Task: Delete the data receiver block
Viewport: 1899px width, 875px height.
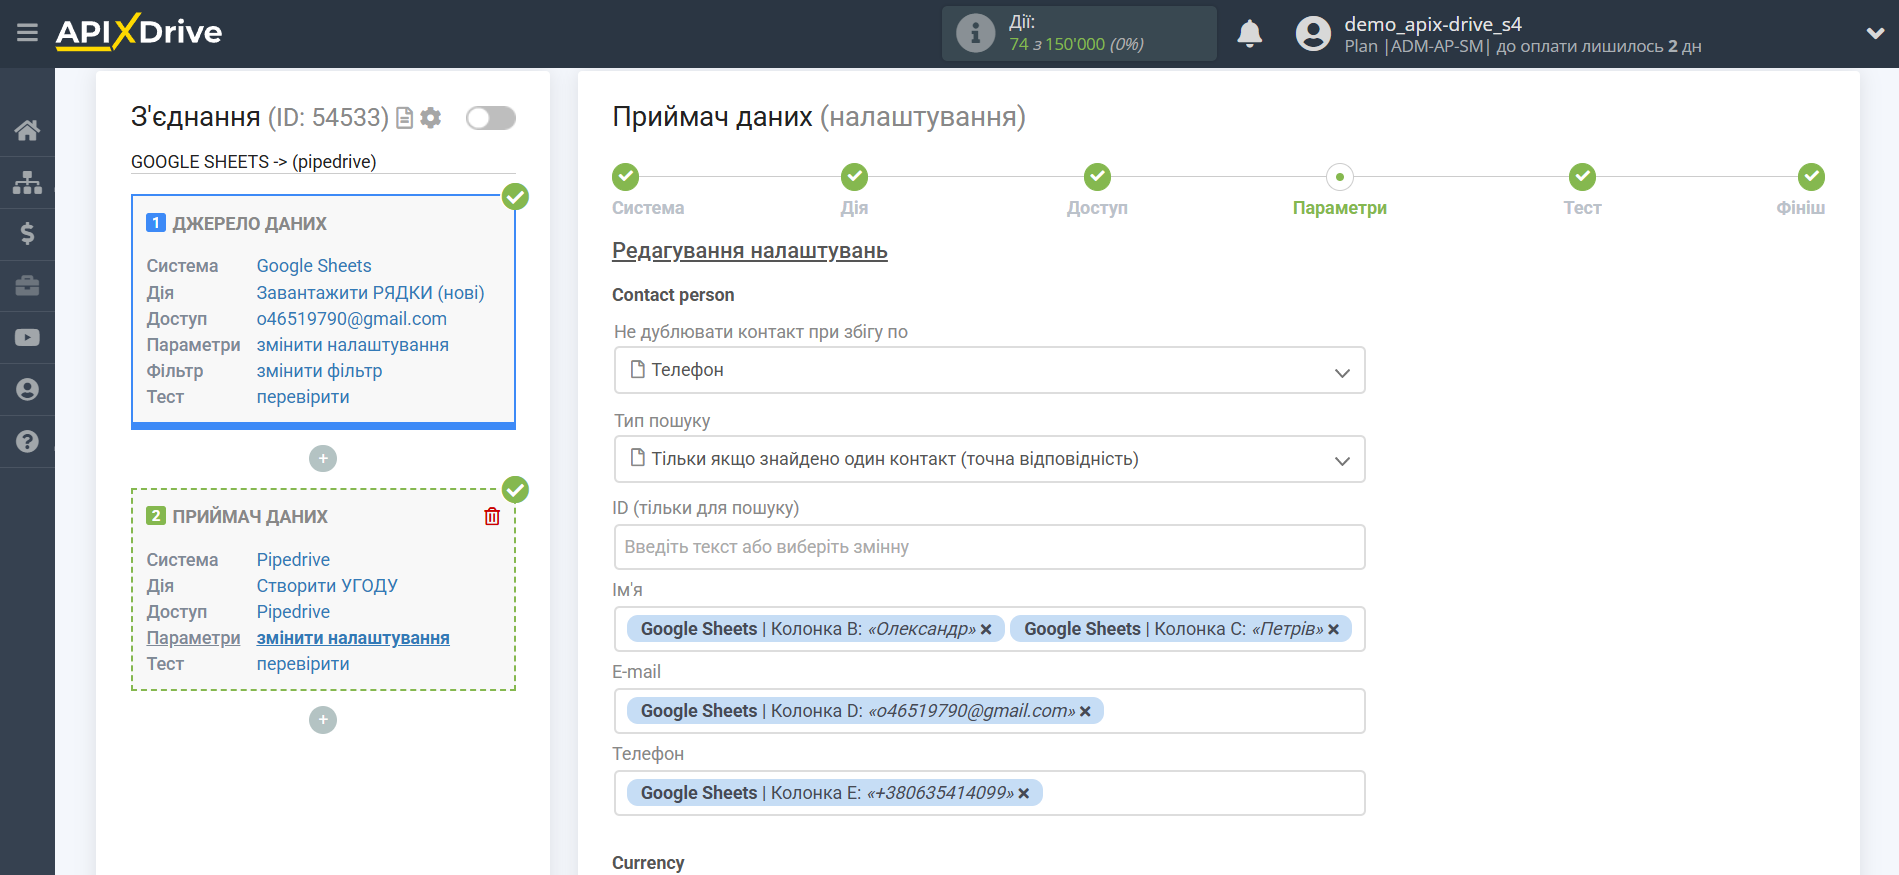Action: point(492,517)
